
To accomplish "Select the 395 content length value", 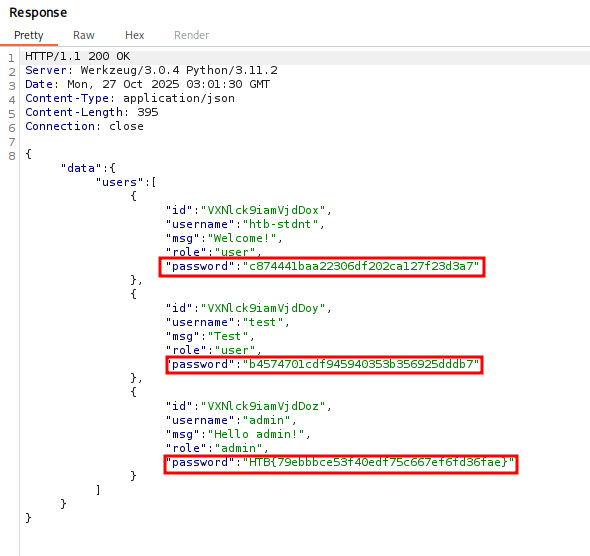I will click(x=148, y=112).
